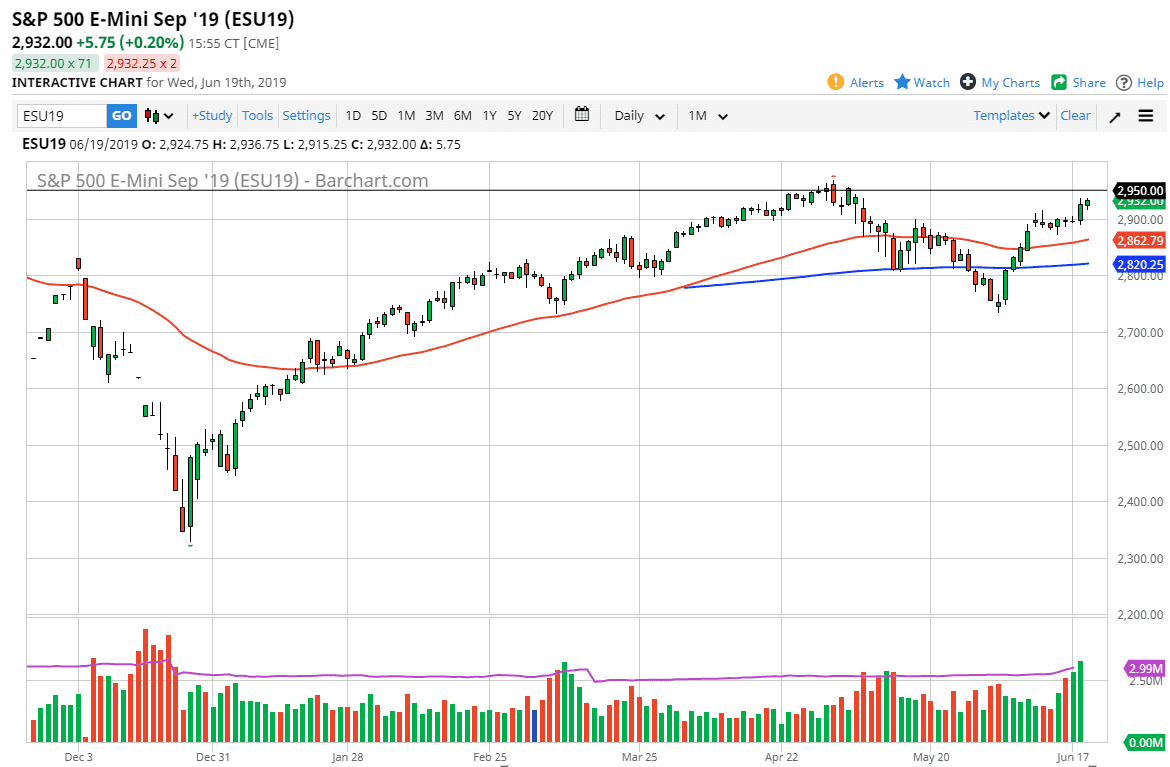Screen dimensions: 1170x767
Task: Click the Watch star icon
Action: point(920,83)
